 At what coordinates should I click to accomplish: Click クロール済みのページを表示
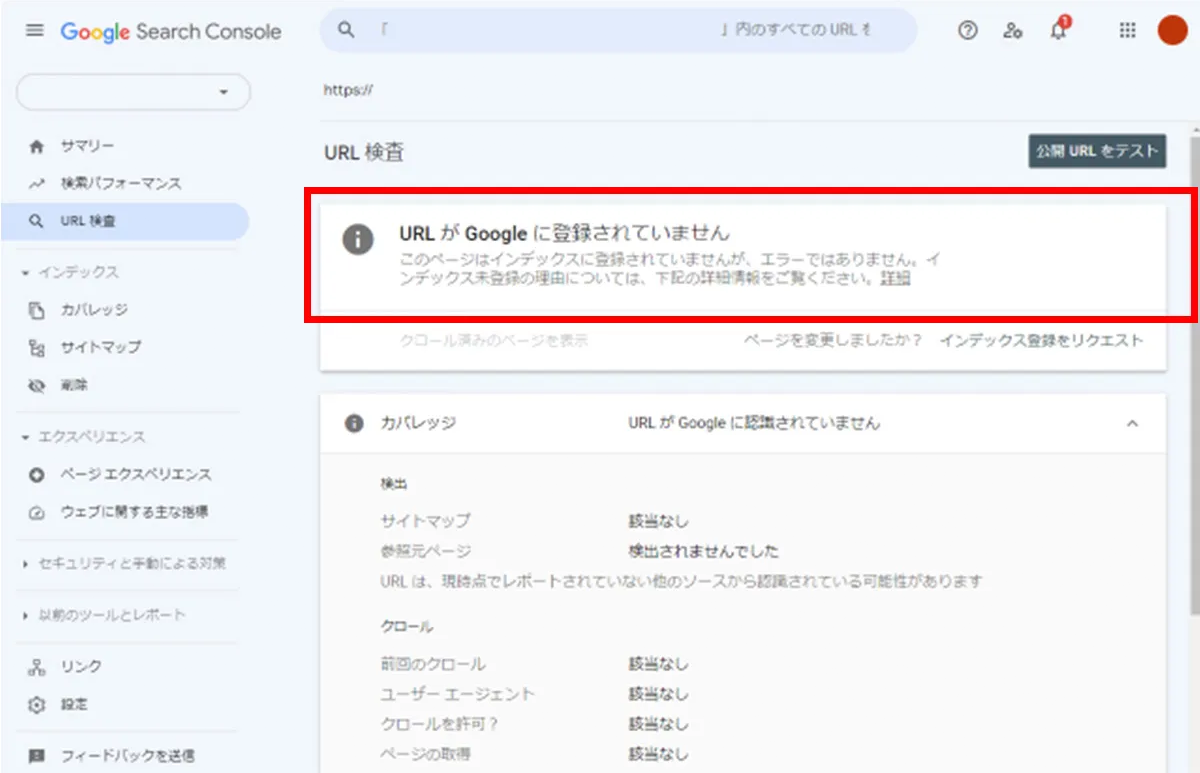tap(494, 341)
